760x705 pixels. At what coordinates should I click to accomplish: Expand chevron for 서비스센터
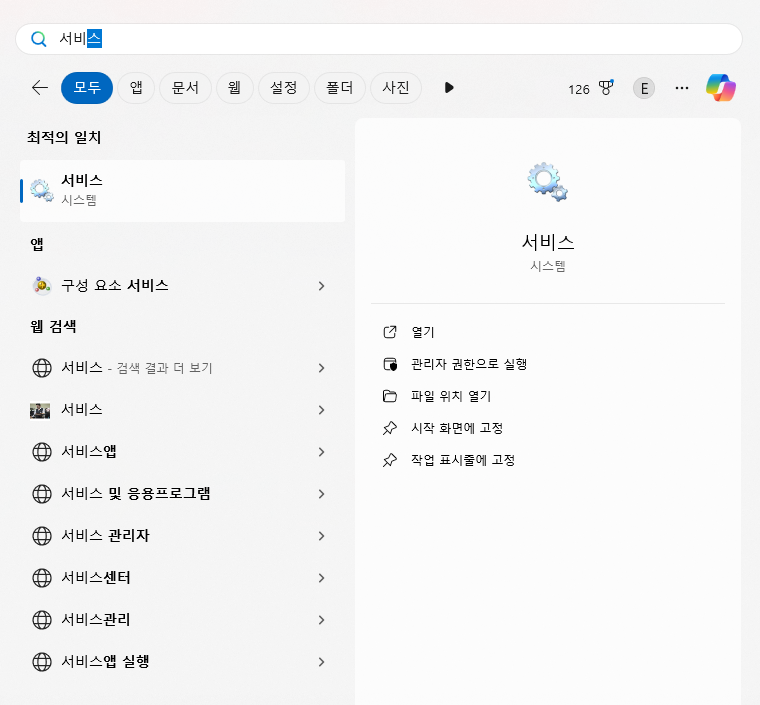[321, 578]
